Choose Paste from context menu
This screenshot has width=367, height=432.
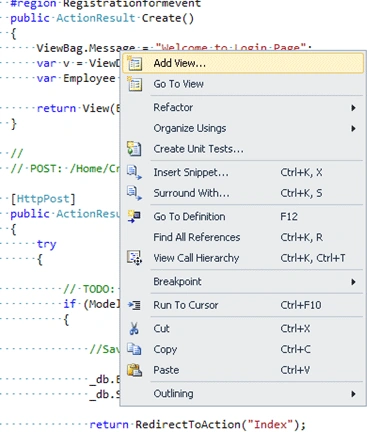[x=243, y=370]
